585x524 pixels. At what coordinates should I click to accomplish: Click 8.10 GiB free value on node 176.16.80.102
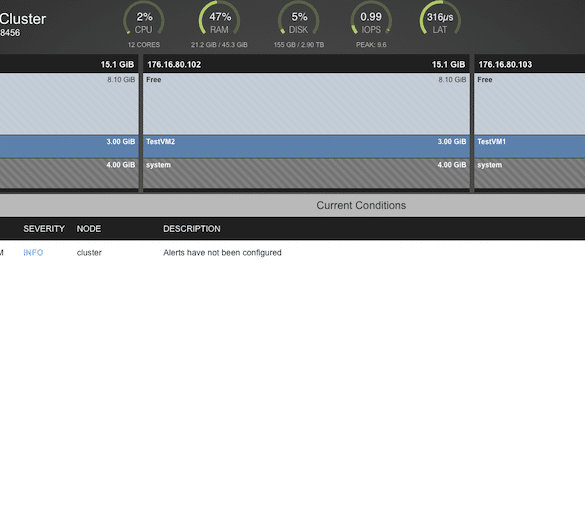tap(452, 79)
